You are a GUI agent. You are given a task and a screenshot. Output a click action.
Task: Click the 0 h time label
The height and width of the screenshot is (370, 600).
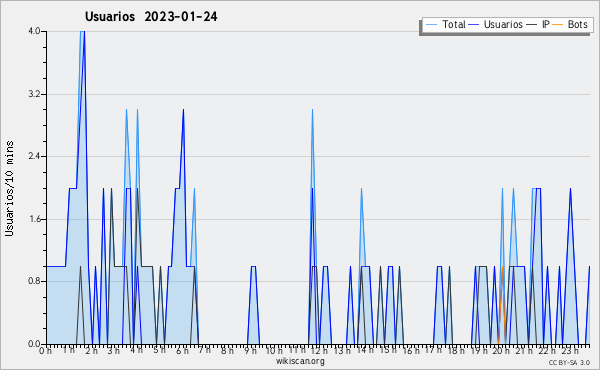(x=46, y=350)
